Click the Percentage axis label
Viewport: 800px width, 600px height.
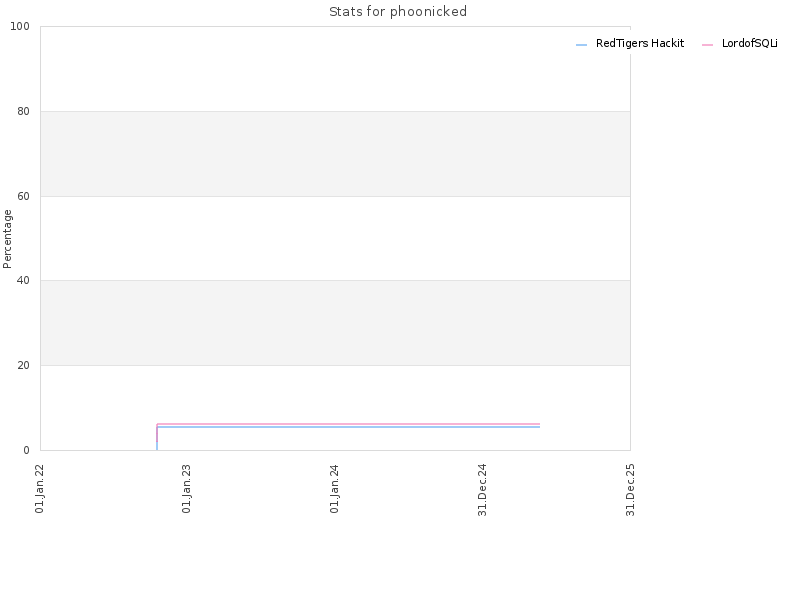7,239
